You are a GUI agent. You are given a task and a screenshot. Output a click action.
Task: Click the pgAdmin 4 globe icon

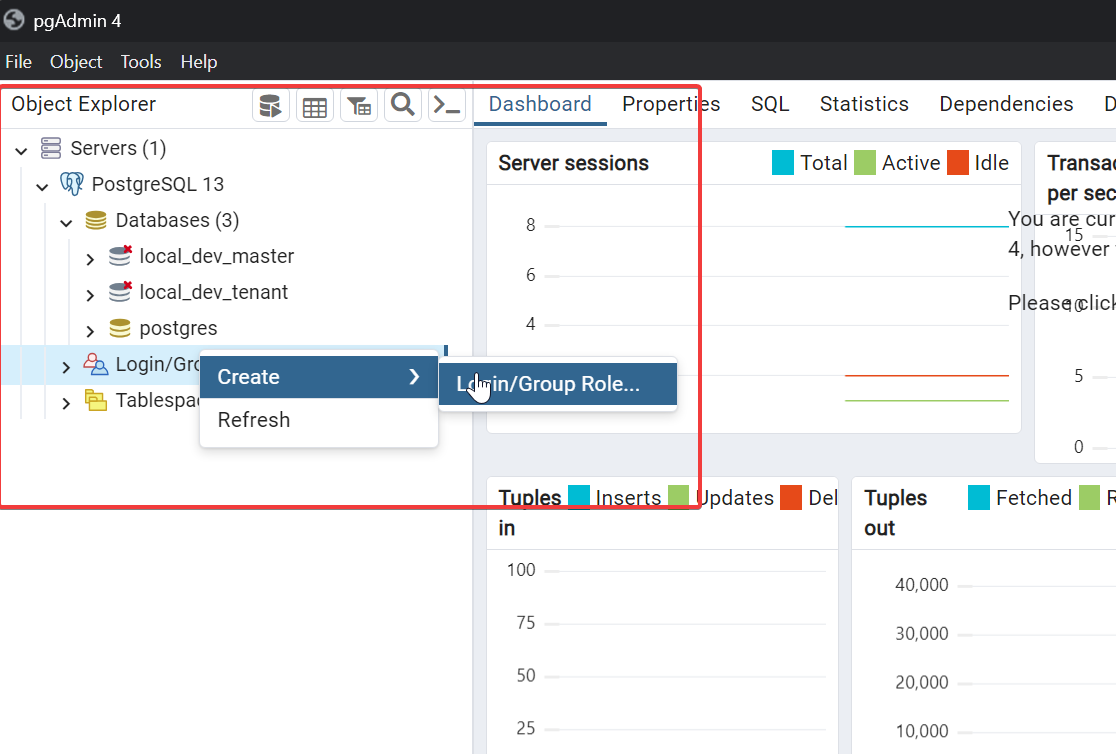(14, 20)
